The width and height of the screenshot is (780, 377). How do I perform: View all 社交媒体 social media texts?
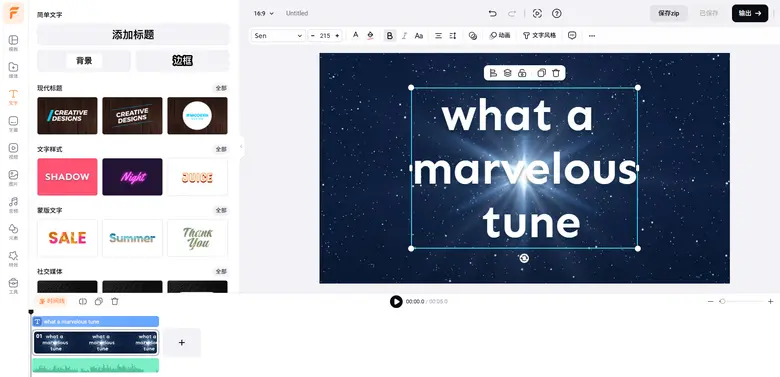221,272
